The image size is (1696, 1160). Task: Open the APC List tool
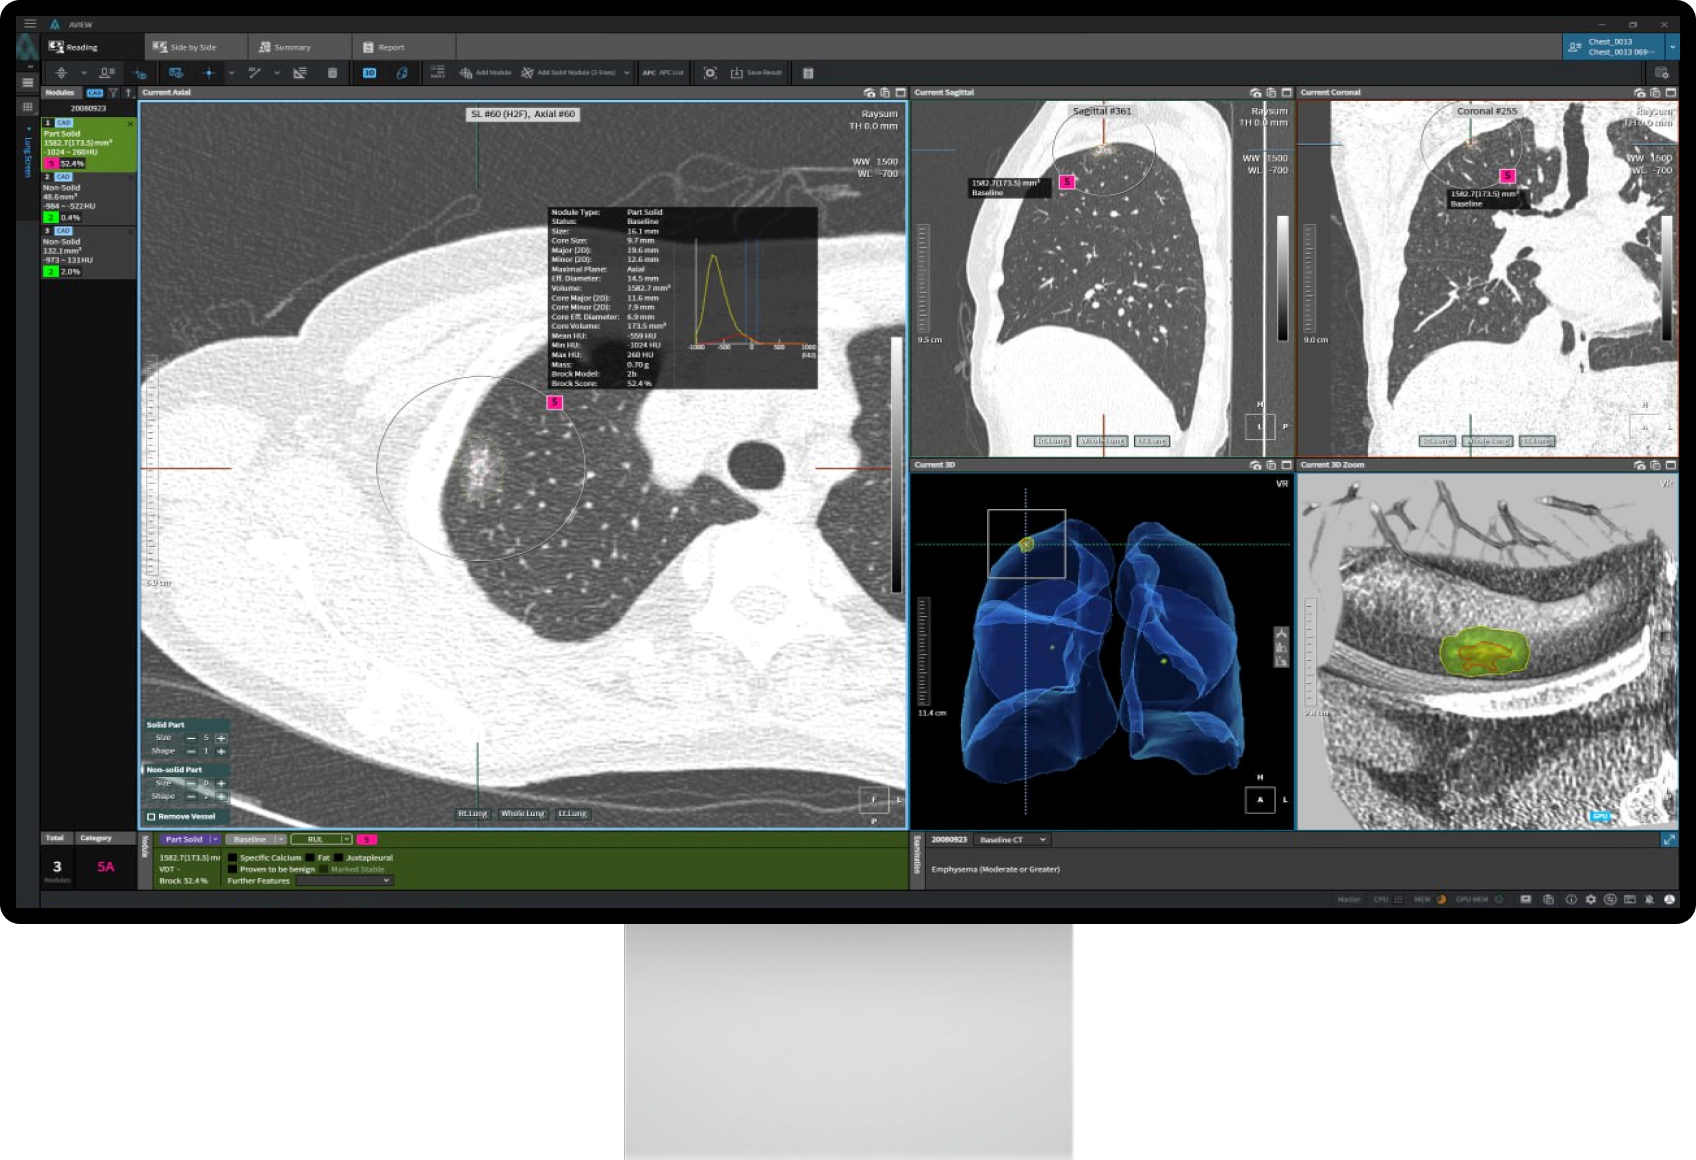(663, 73)
